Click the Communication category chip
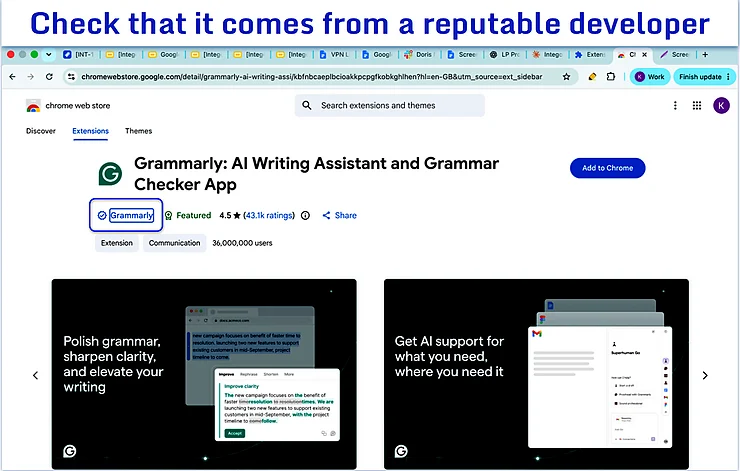The image size is (740, 471). coord(175,243)
